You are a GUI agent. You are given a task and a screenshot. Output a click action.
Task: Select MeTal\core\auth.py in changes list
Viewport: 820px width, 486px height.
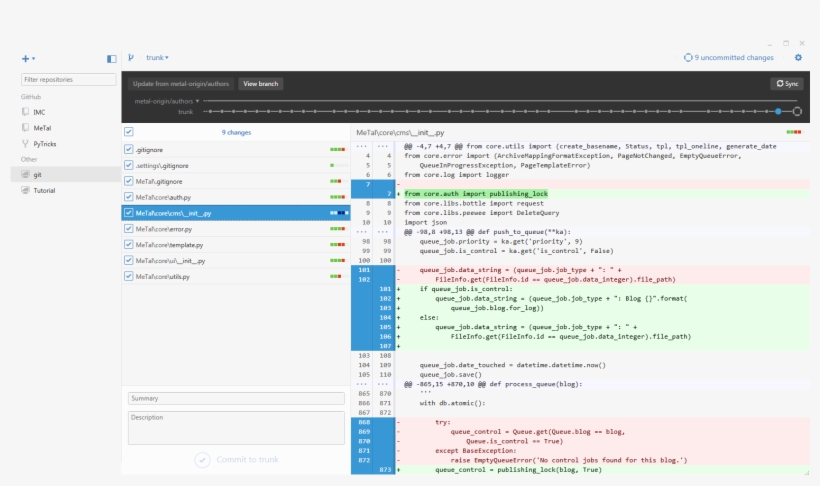point(236,197)
